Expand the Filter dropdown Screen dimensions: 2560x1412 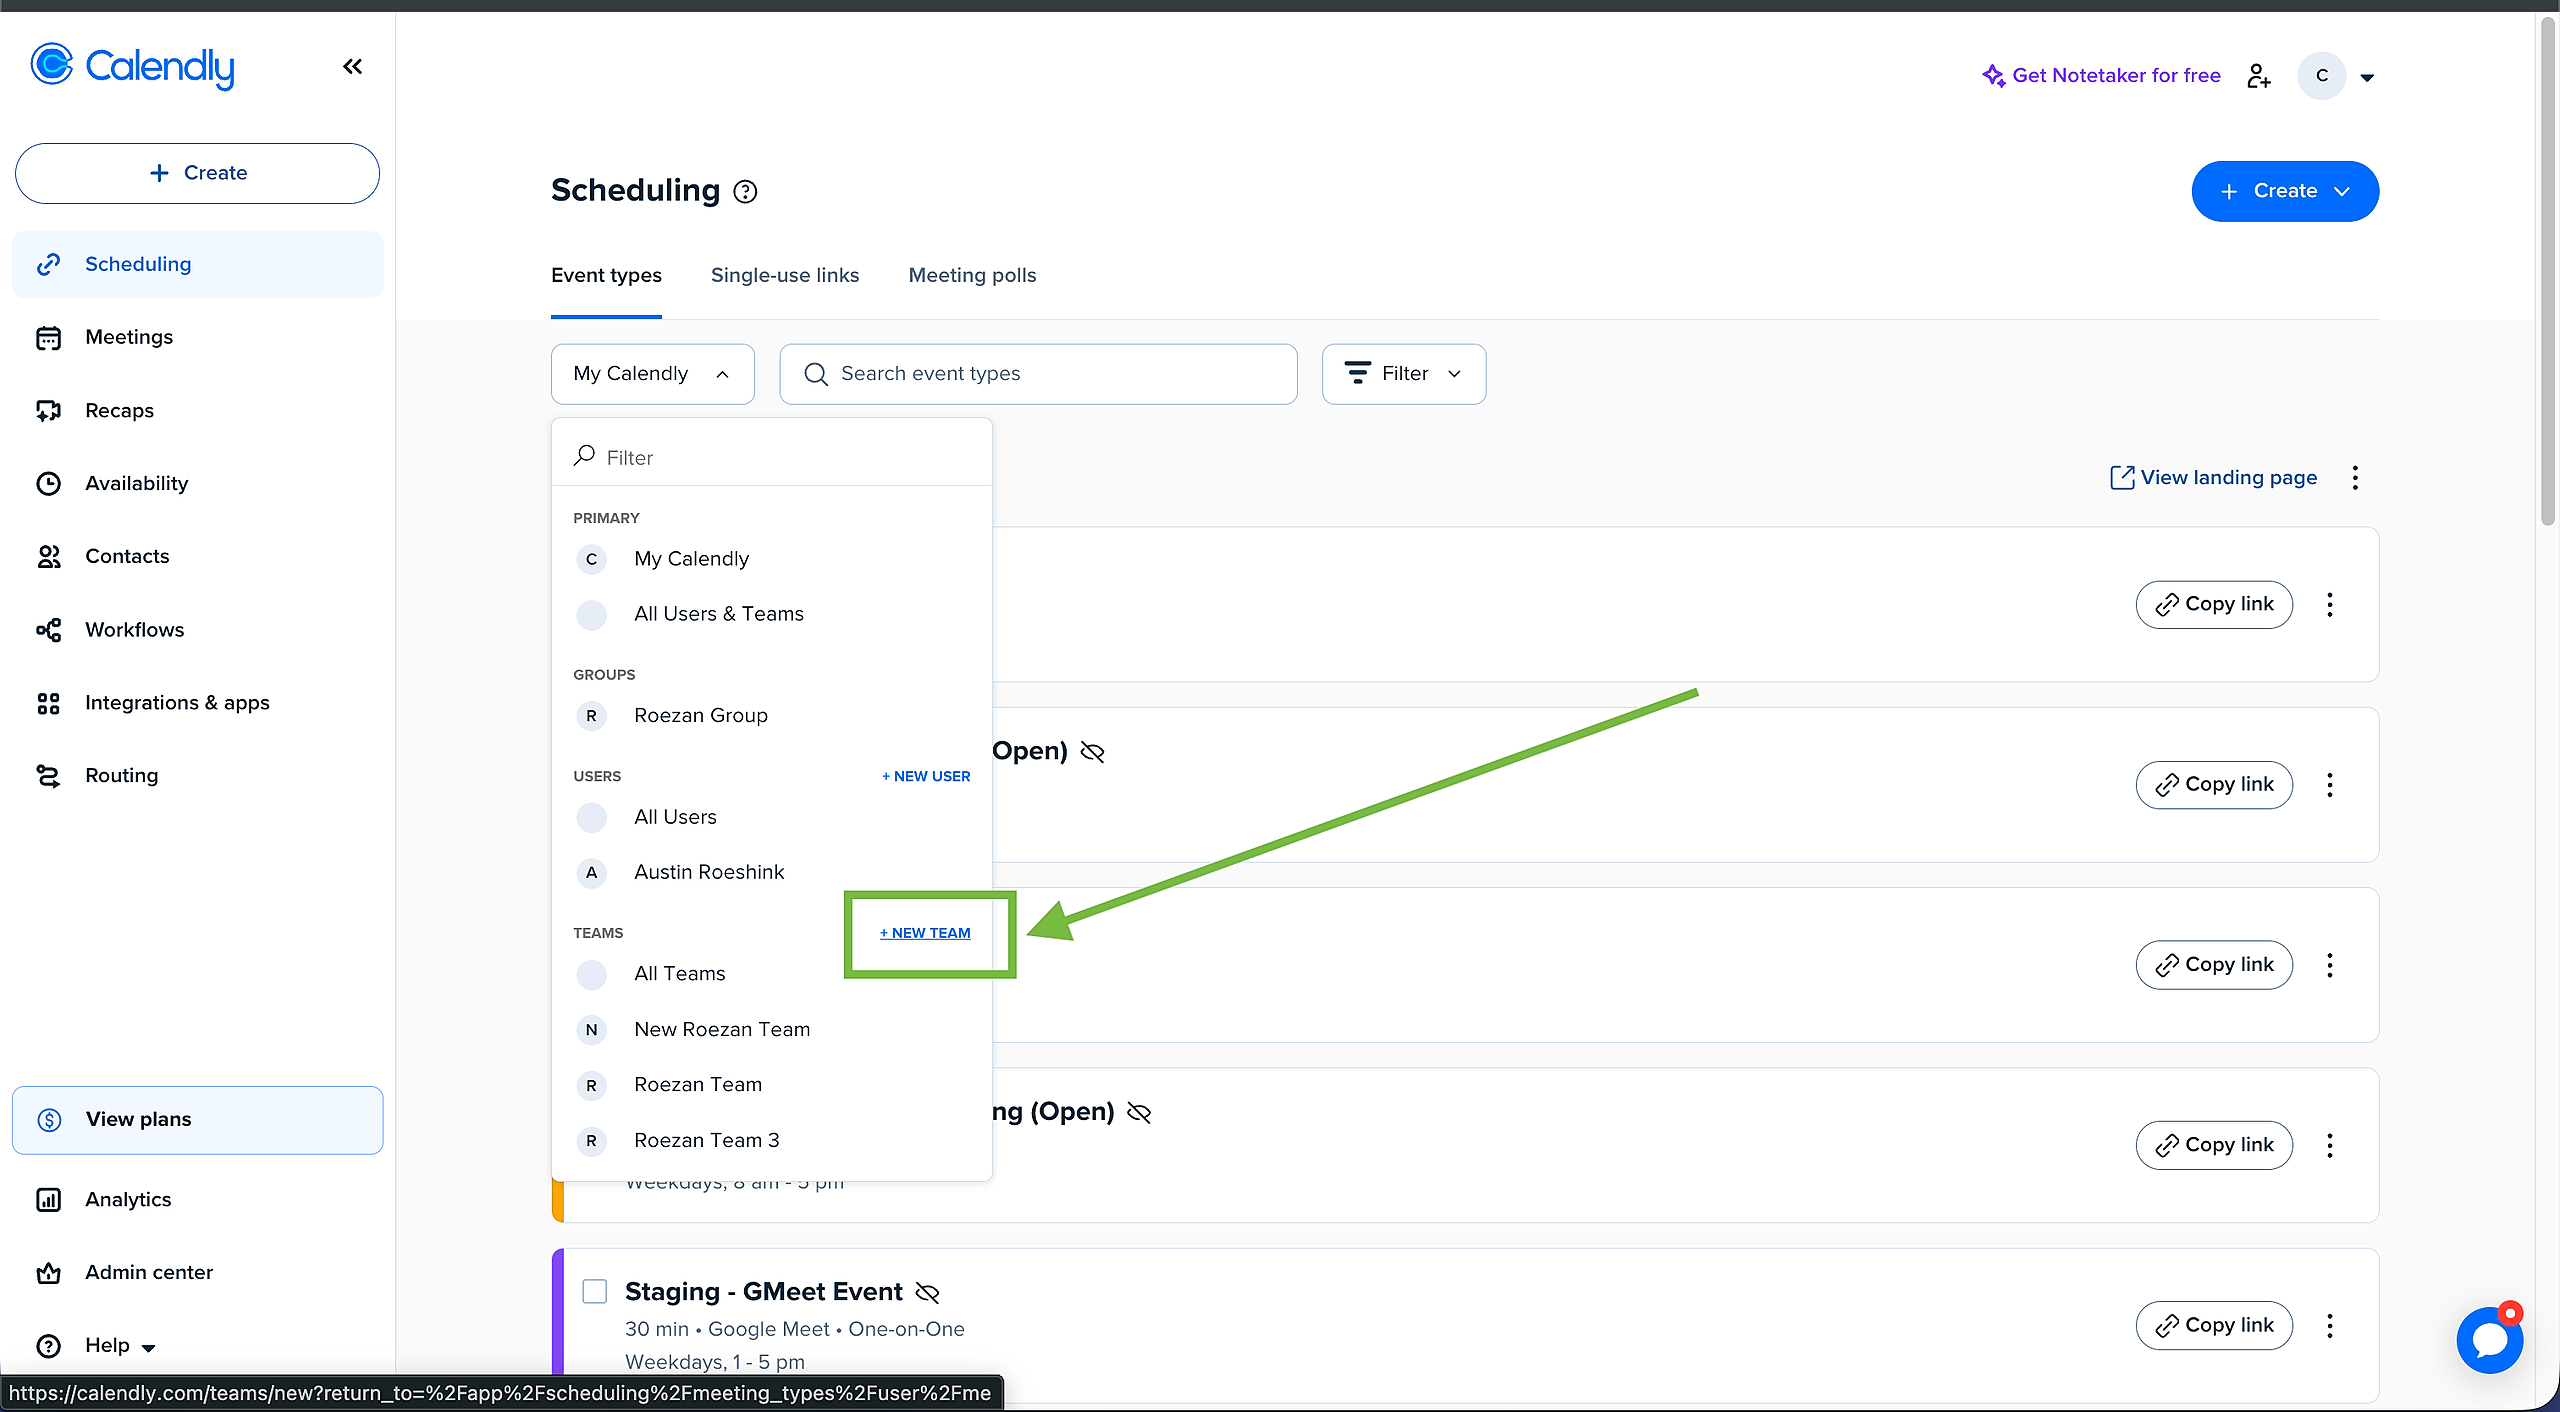[1403, 374]
